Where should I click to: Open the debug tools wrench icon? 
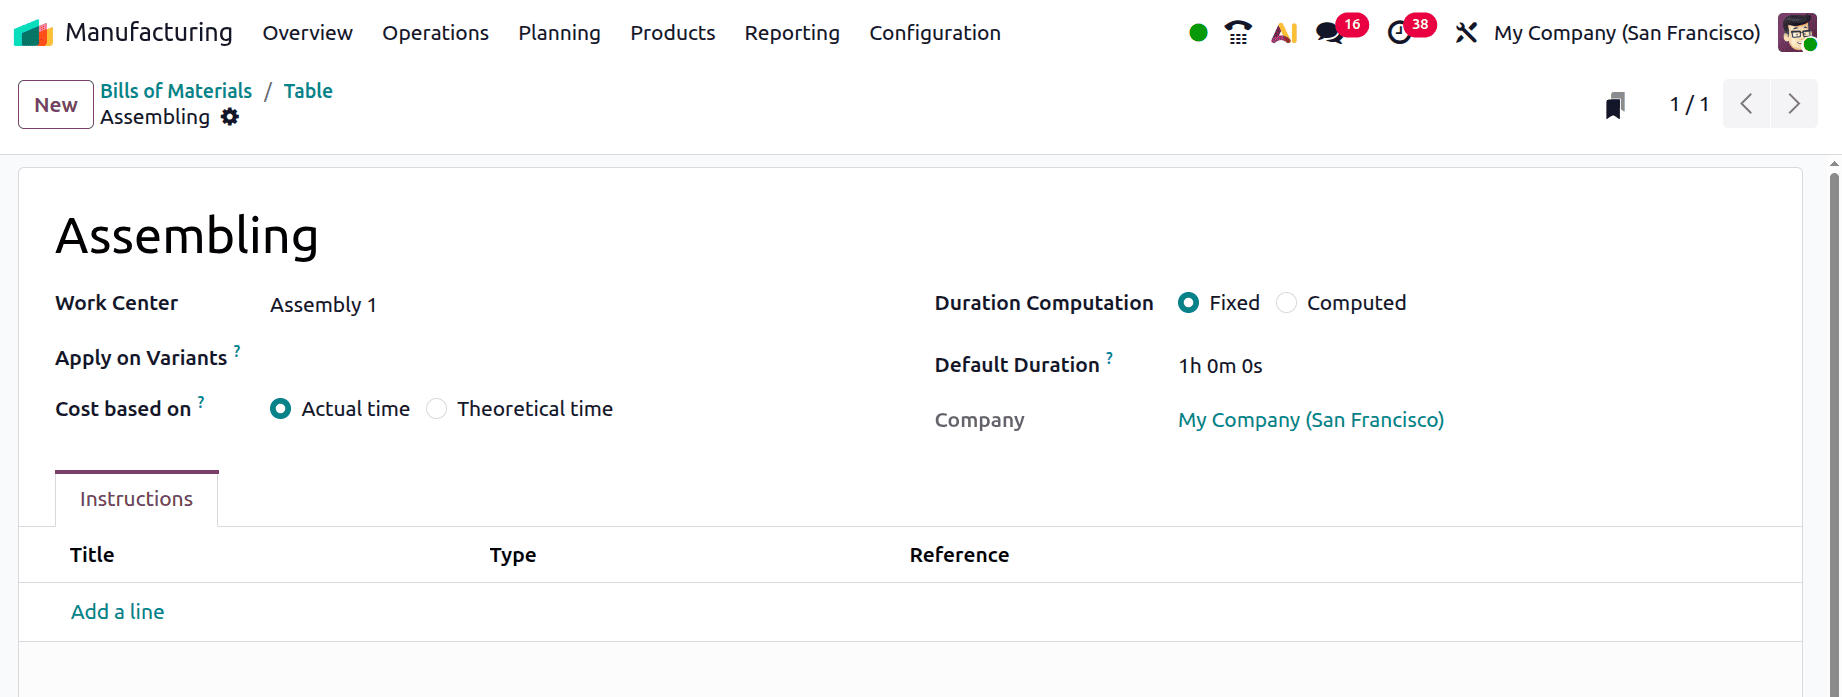click(1466, 33)
